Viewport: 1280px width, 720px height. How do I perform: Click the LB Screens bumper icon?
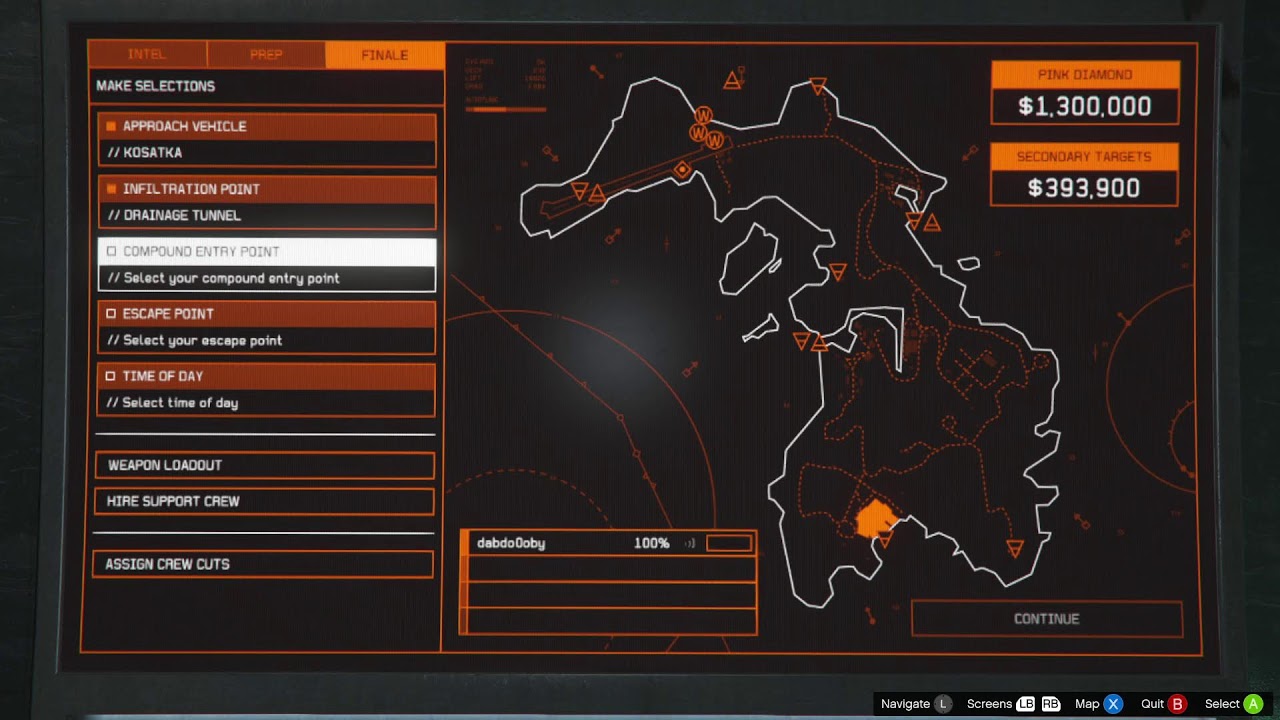[1027, 704]
